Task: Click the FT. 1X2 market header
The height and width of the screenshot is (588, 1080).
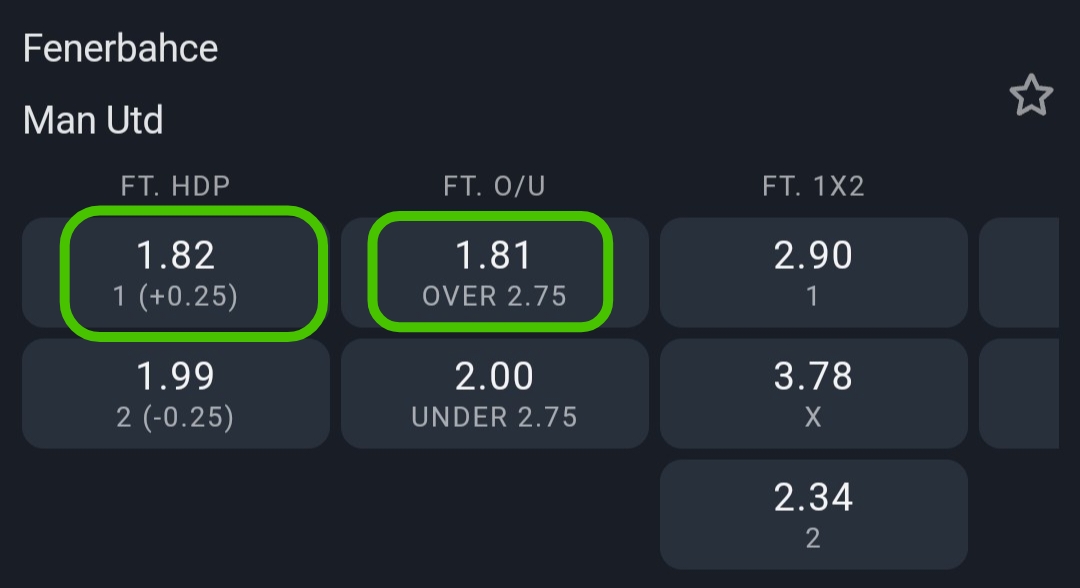Action: [813, 186]
